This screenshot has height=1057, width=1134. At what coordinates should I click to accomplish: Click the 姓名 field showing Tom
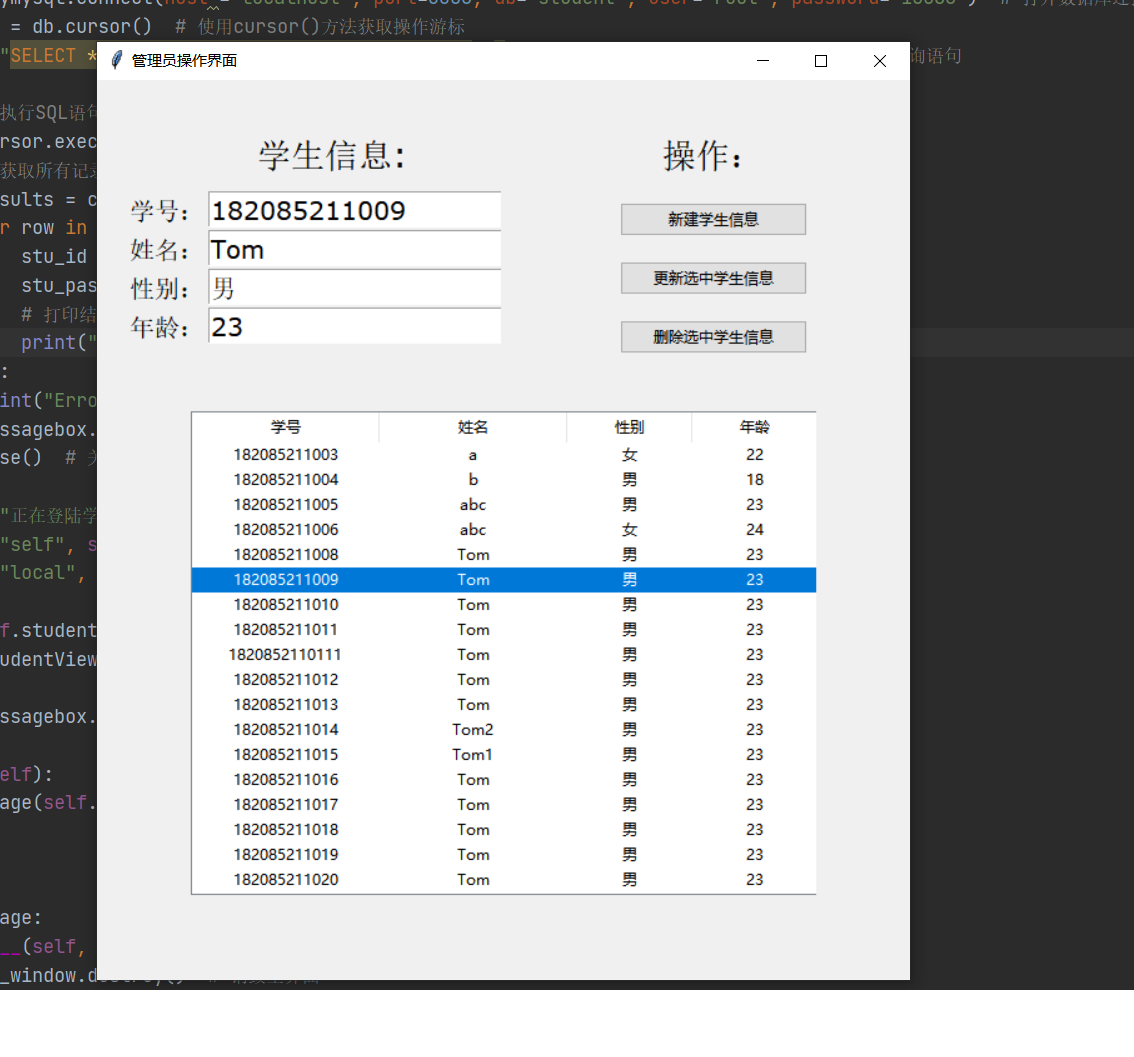pyautogui.click(x=354, y=249)
